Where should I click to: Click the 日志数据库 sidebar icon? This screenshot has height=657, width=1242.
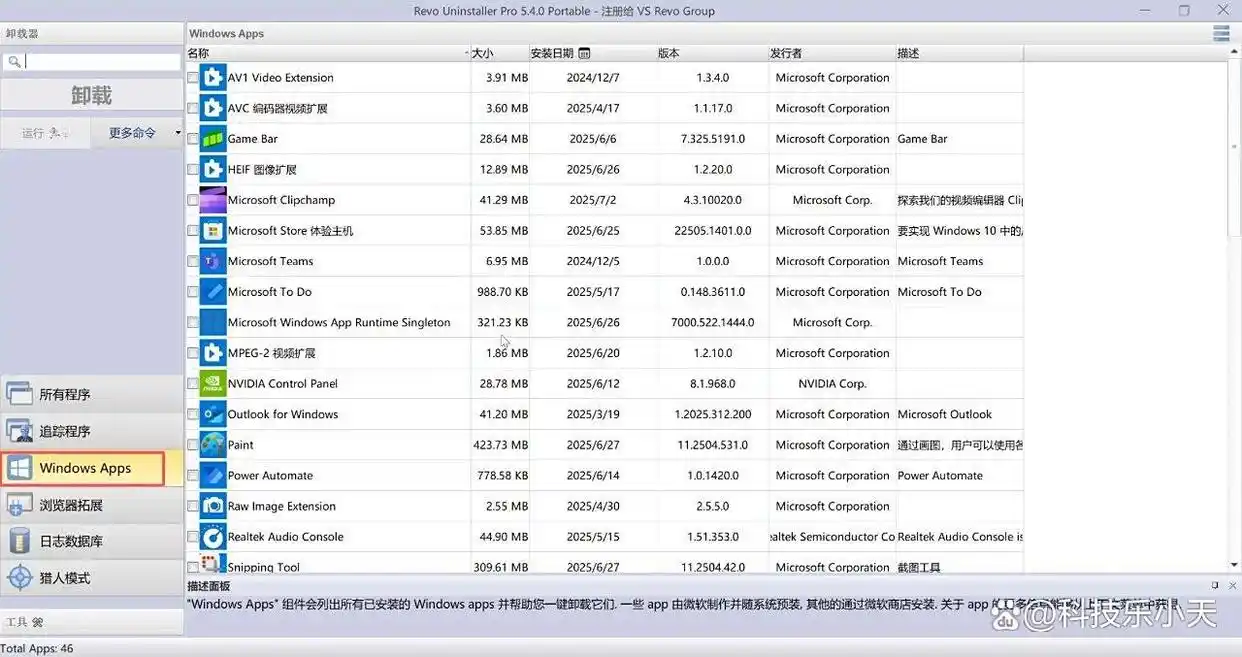pyautogui.click(x=19, y=541)
